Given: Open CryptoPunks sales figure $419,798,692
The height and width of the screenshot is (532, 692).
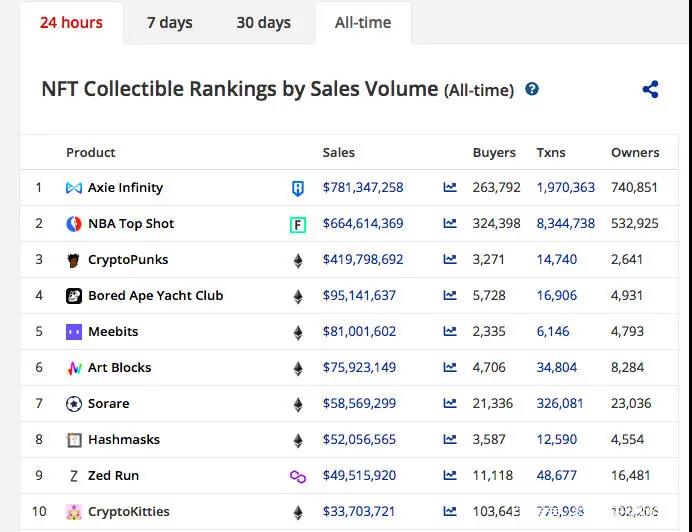Looking at the screenshot, I should coord(363,260).
